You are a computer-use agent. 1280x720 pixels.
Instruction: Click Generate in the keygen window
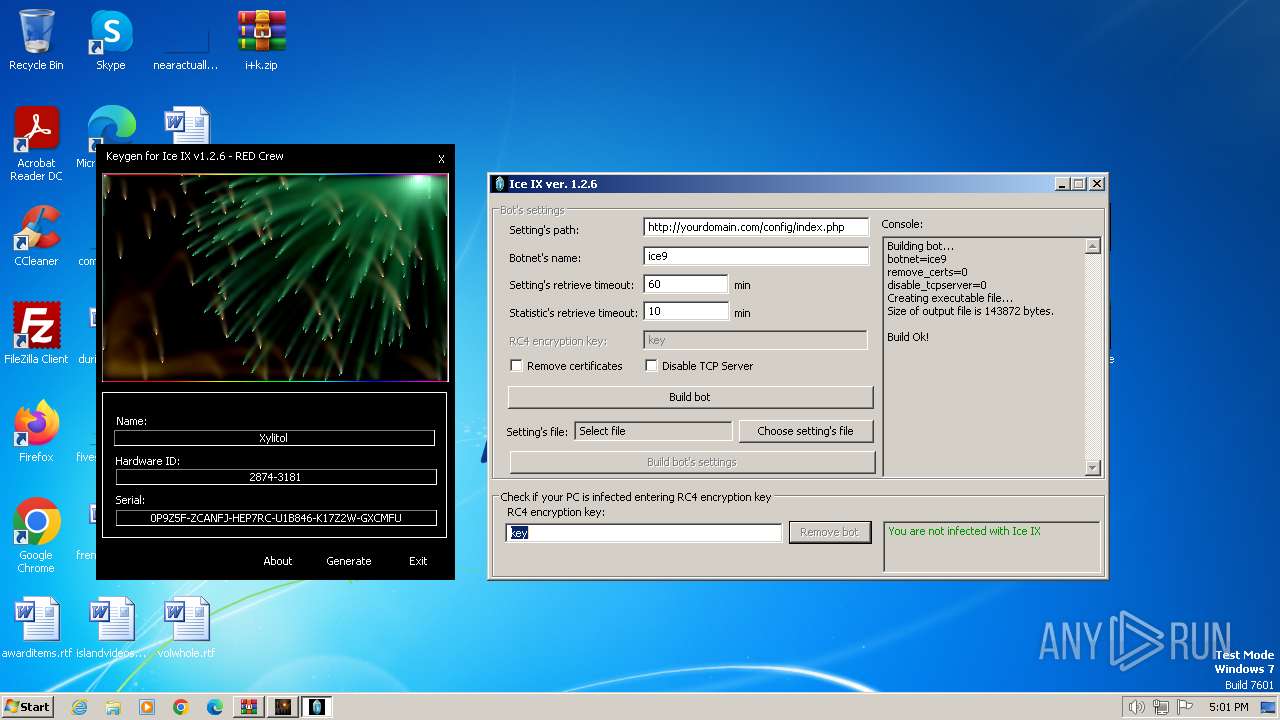pyautogui.click(x=348, y=561)
